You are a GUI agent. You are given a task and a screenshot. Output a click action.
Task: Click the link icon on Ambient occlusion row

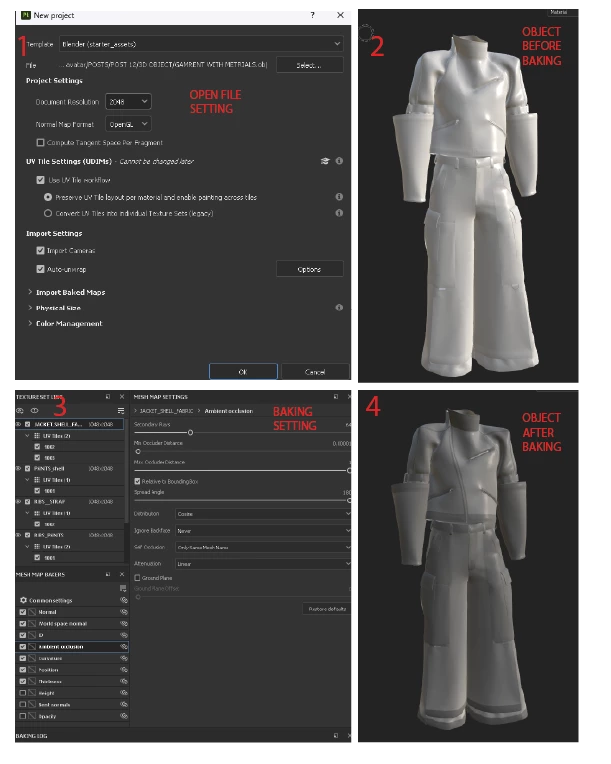[124, 647]
